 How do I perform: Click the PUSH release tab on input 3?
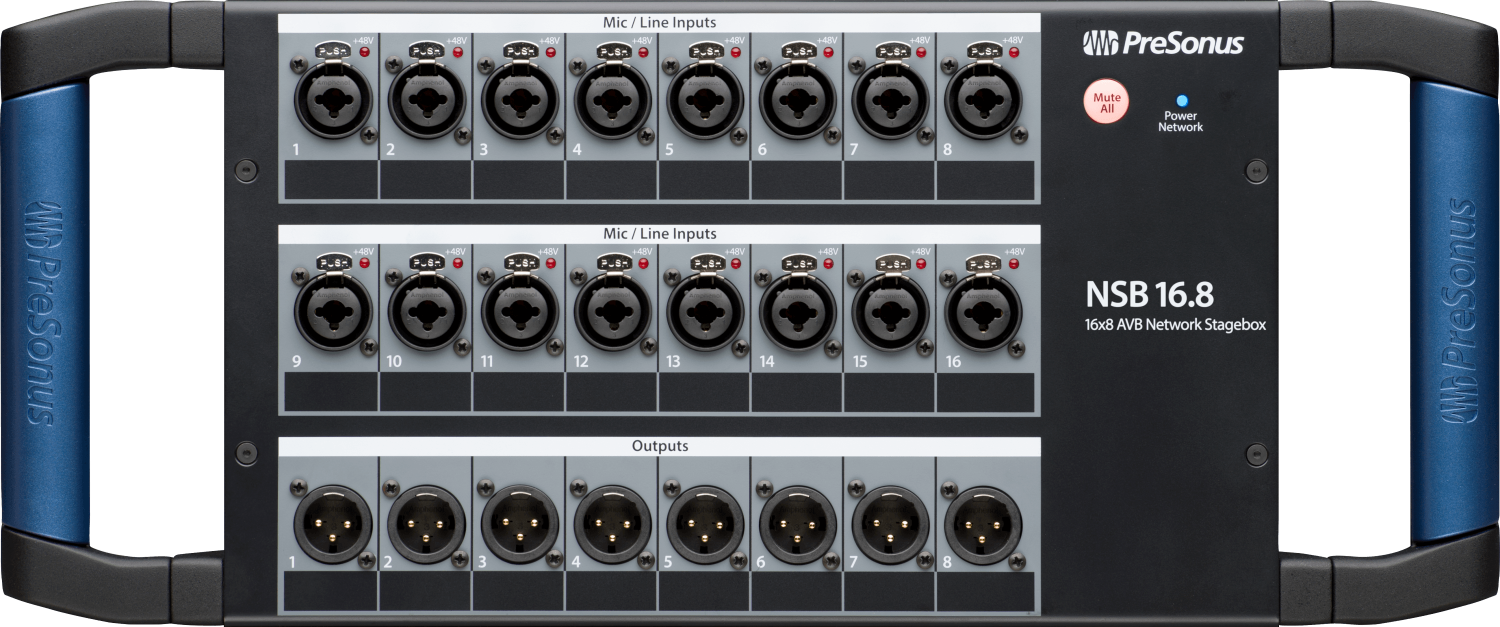(x=520, y=52)
